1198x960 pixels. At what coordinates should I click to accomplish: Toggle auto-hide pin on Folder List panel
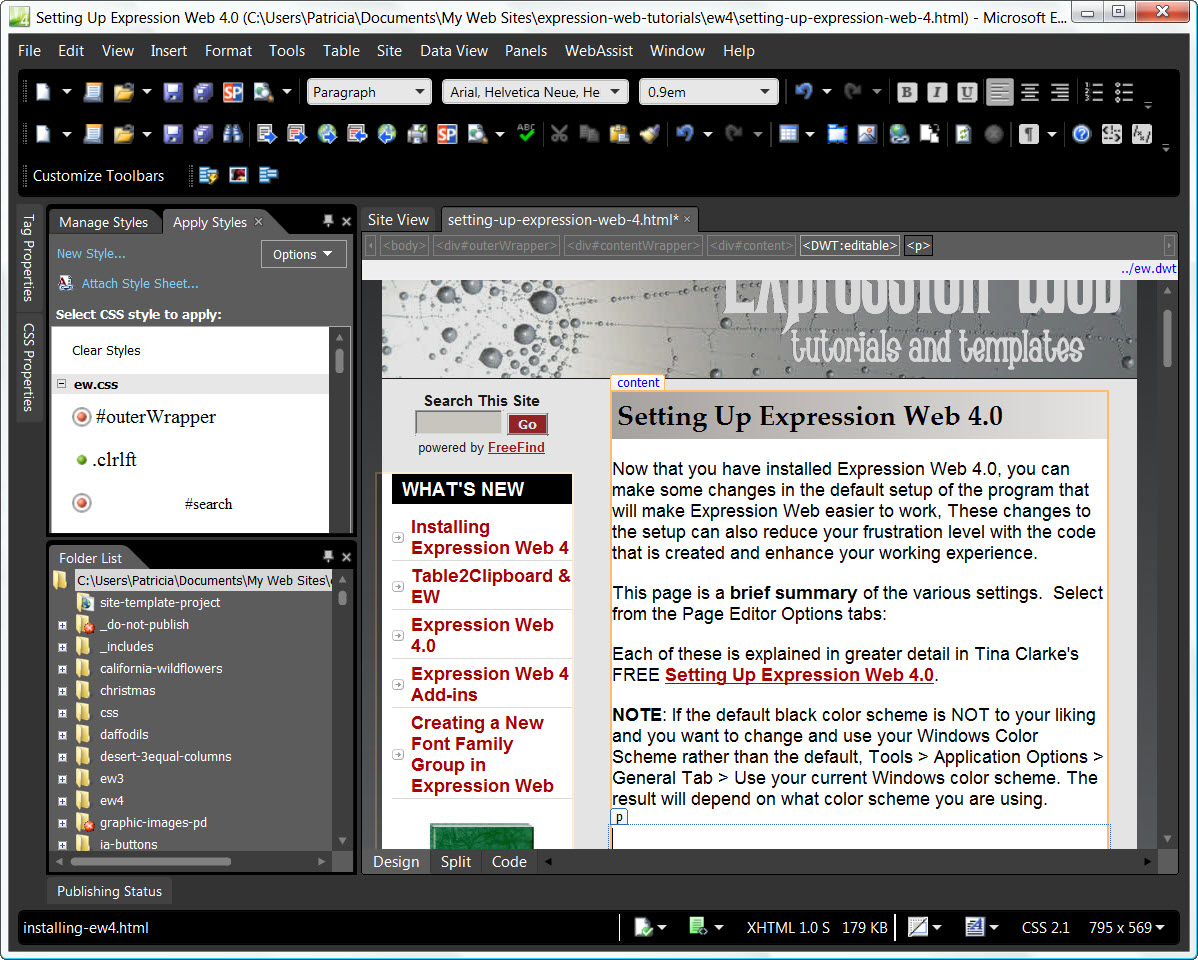(x=328, y=556)
